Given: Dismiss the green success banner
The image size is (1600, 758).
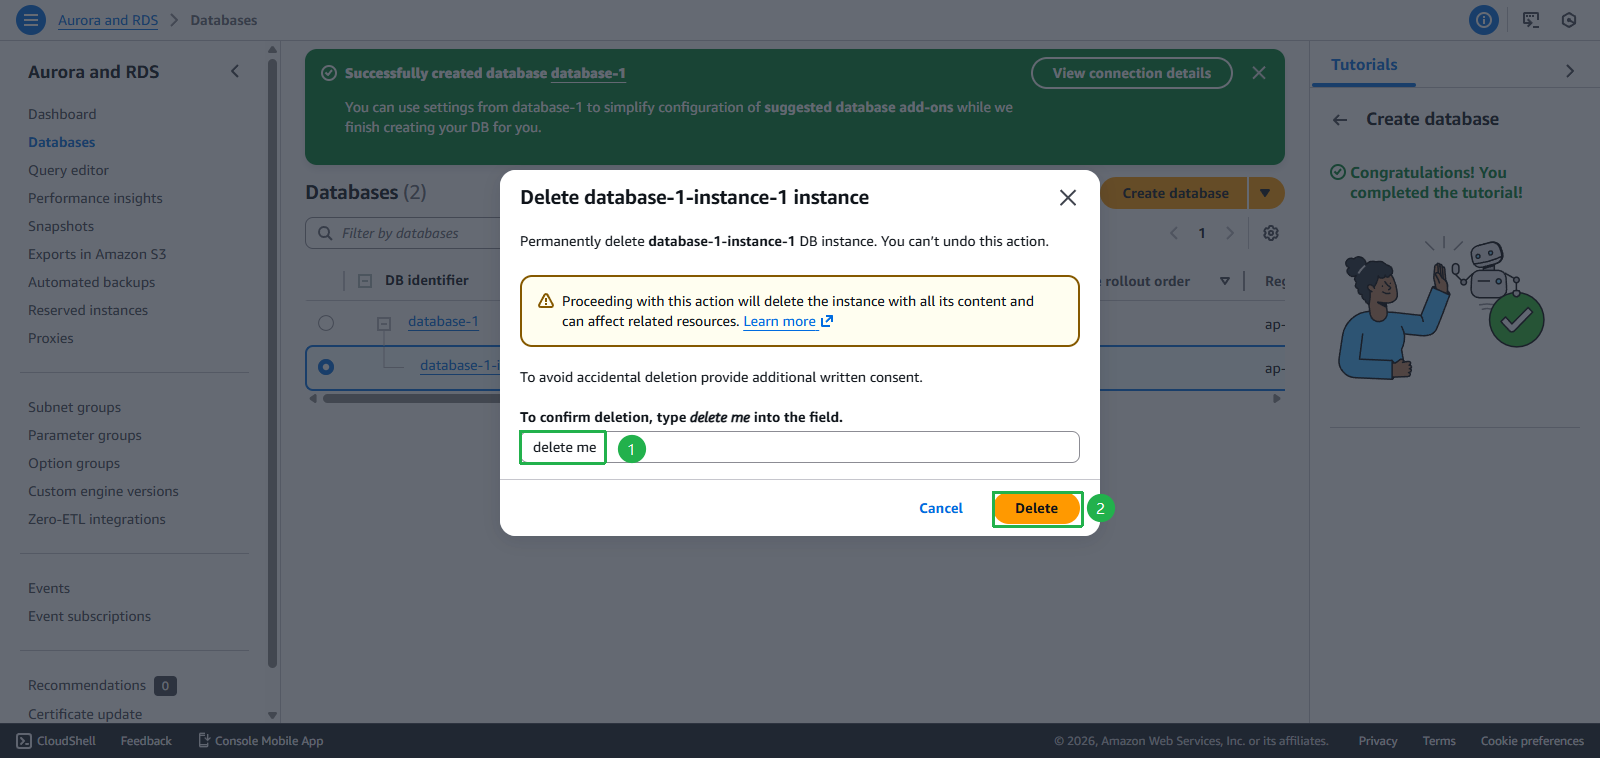Looking at the screenshot, I should [x=1258, y=73].
